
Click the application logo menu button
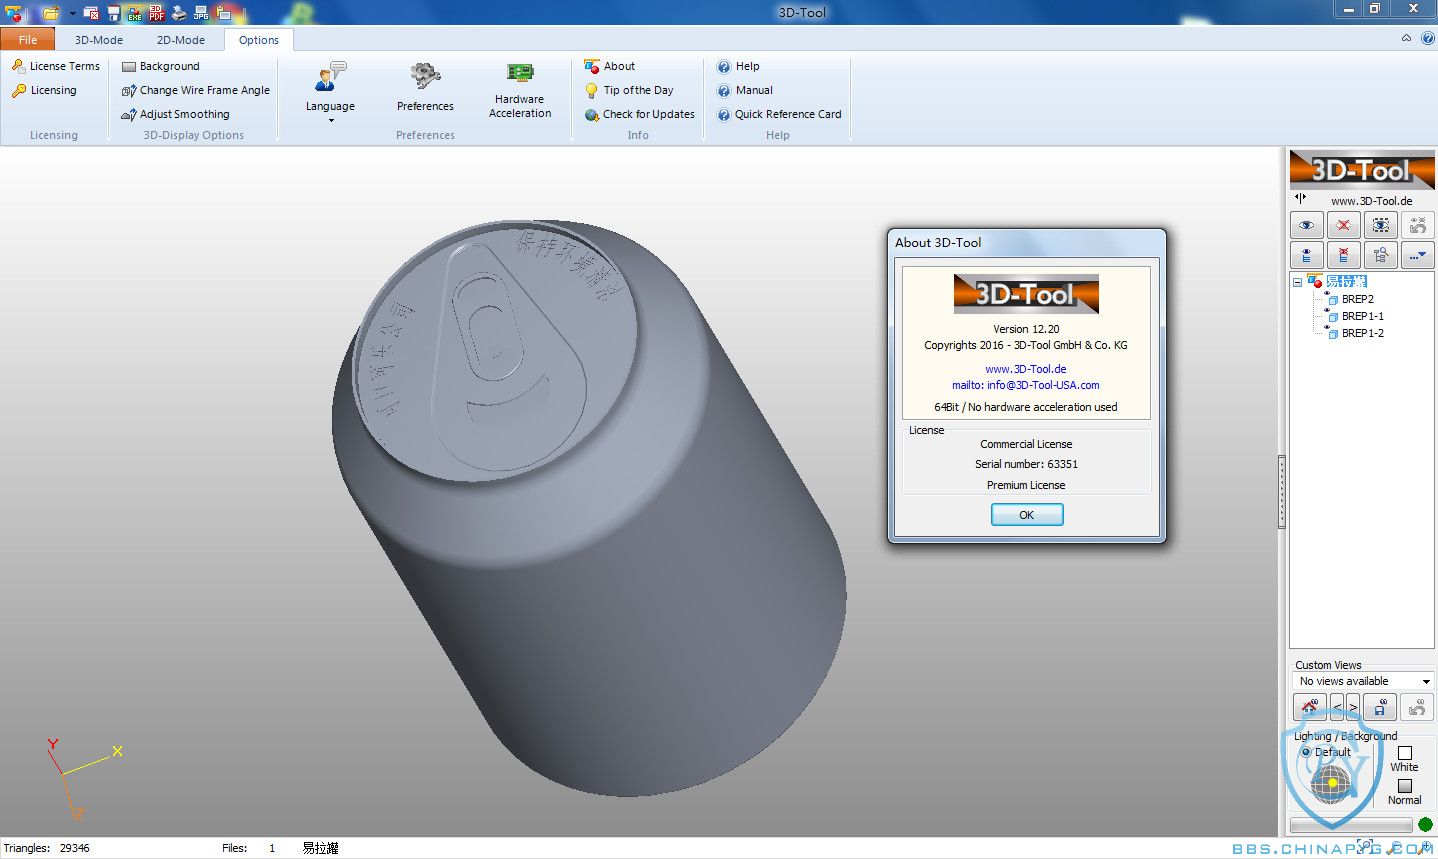(14, 13)
